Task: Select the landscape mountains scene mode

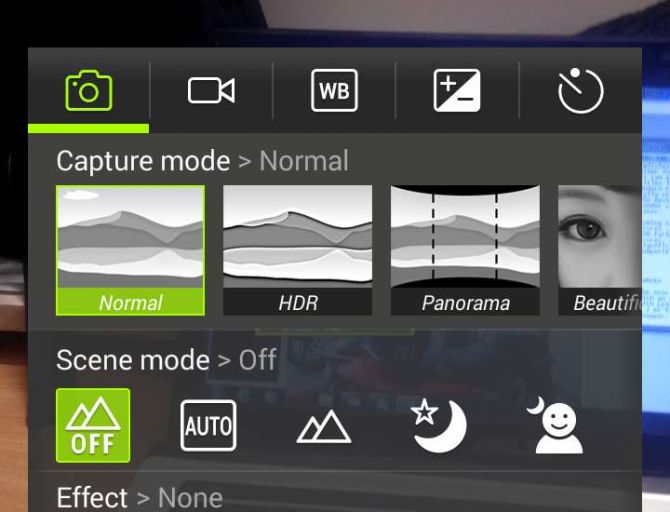Action: coord(324,426)
